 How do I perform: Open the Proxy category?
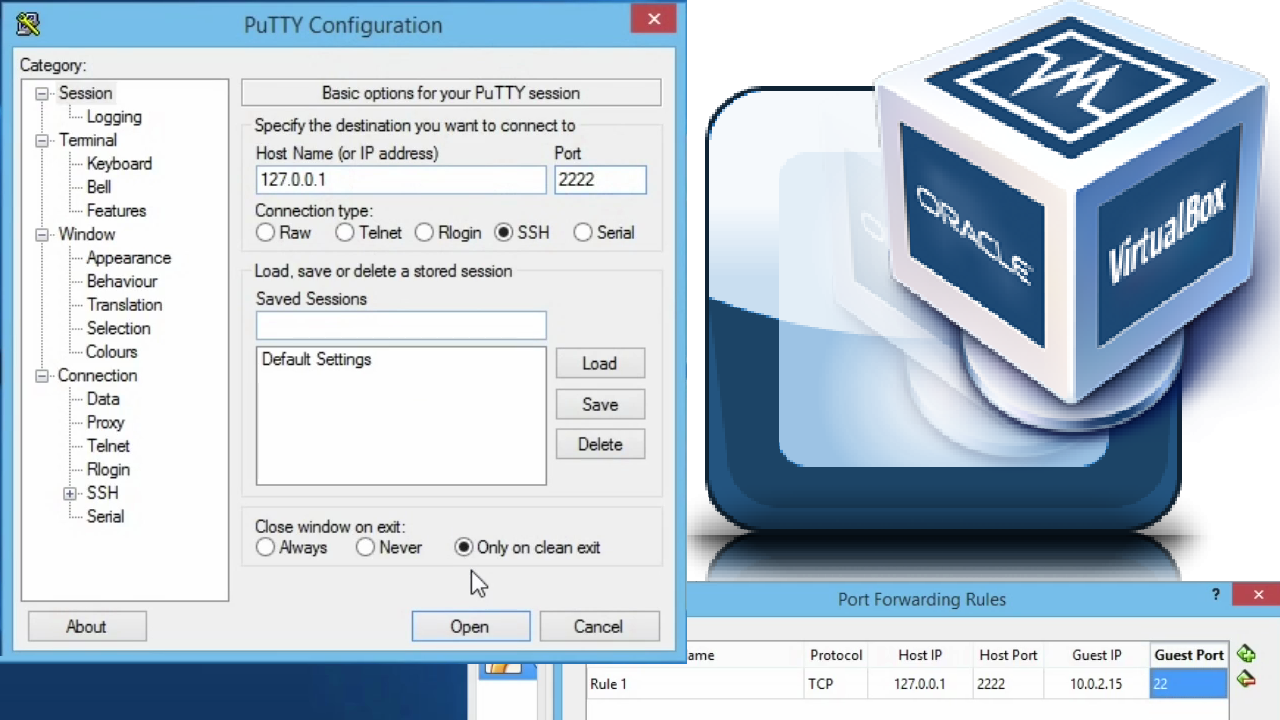105,423
